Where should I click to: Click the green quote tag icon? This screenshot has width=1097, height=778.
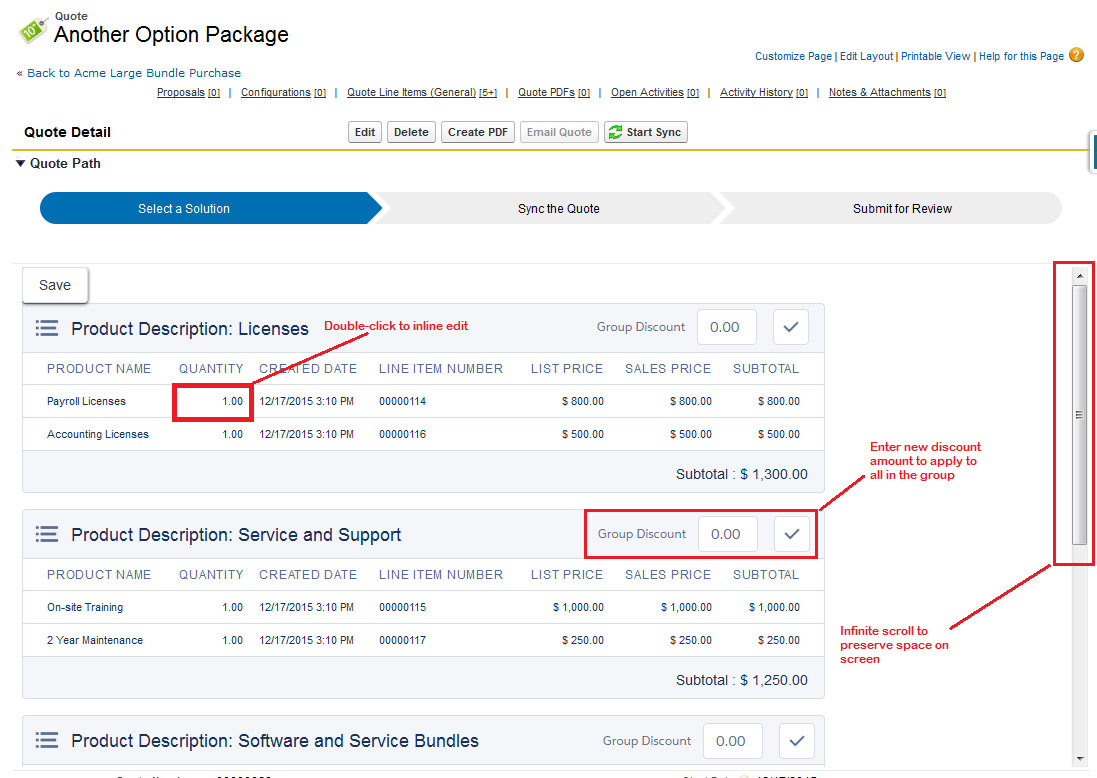pos(32,30)
